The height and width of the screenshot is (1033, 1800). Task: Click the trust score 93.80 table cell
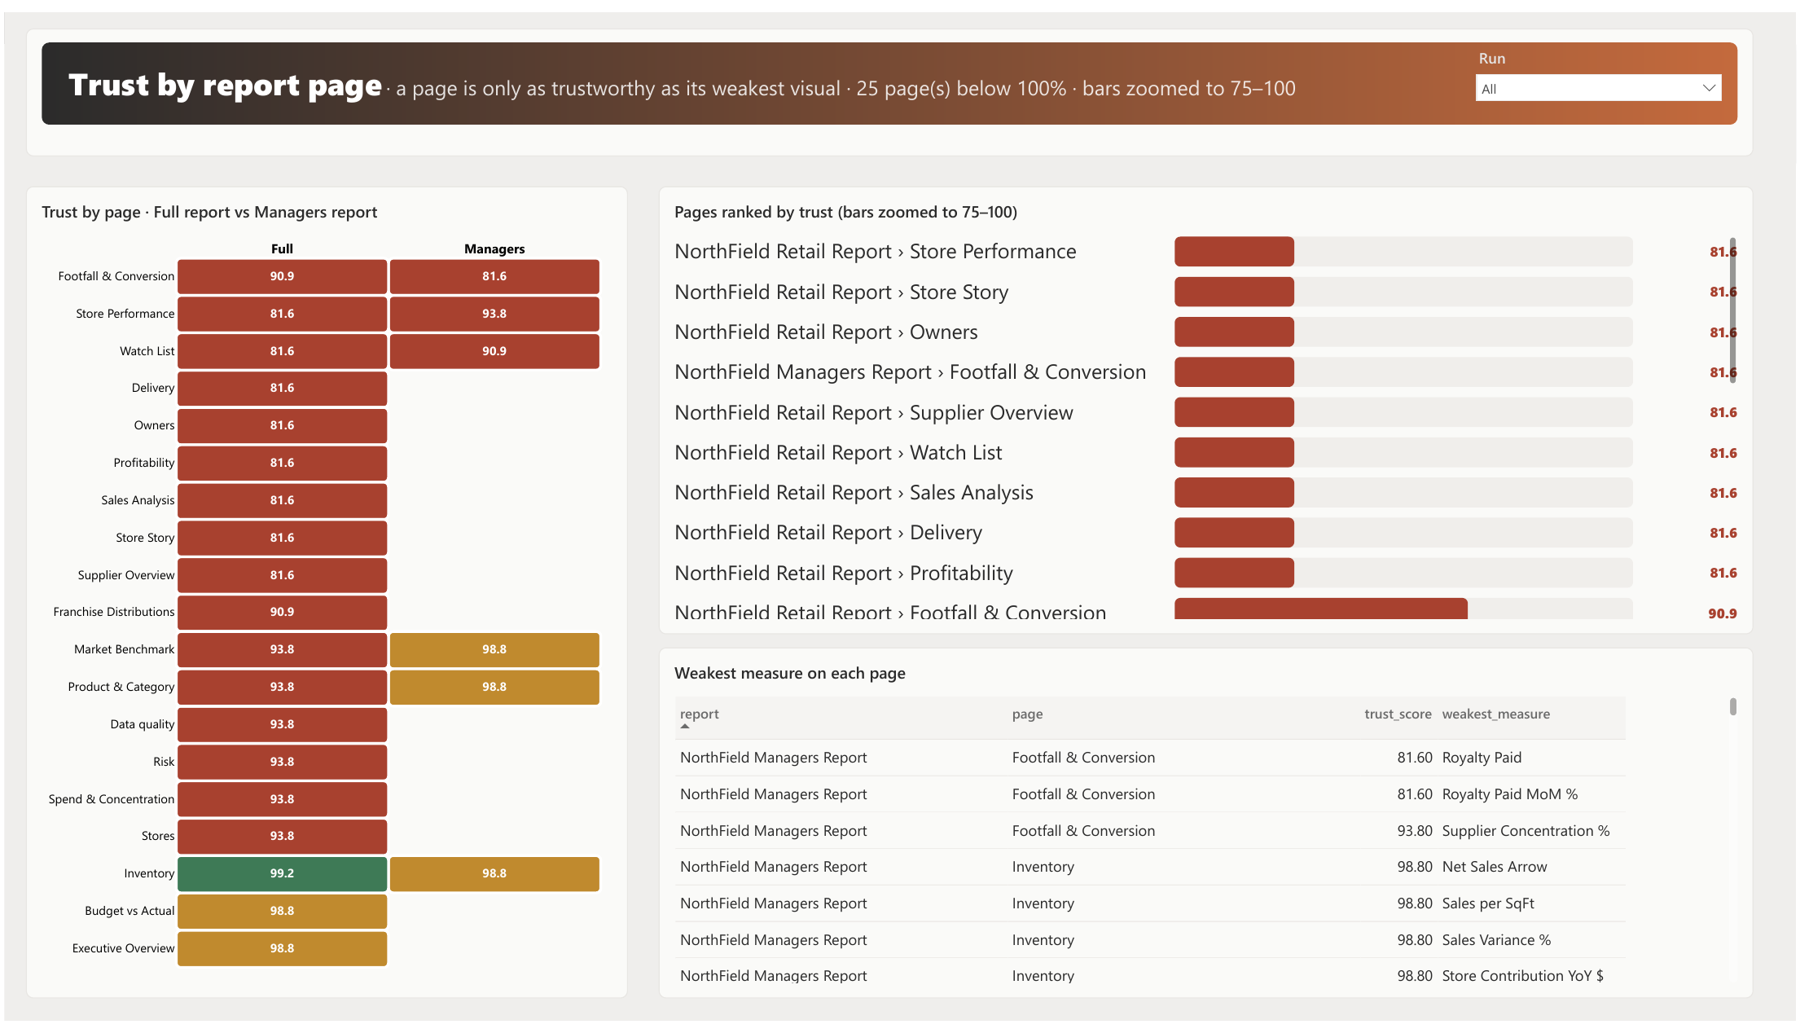click(1414, 831)
